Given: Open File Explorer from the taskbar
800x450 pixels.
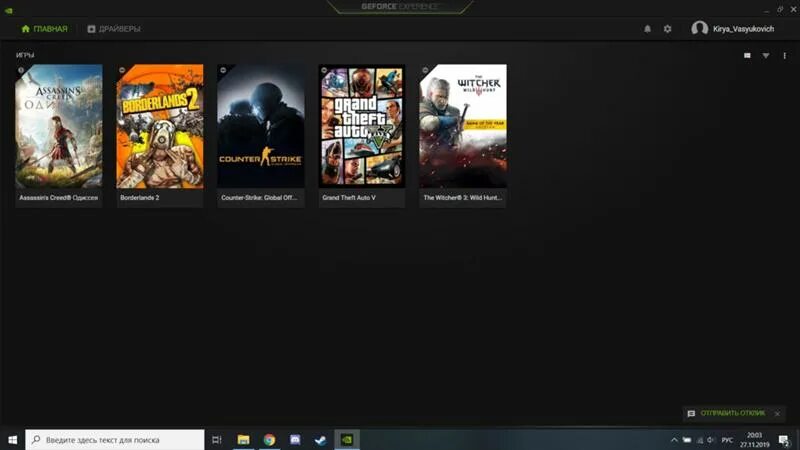Looking at the screenshot, I should (x=243, y=440).
